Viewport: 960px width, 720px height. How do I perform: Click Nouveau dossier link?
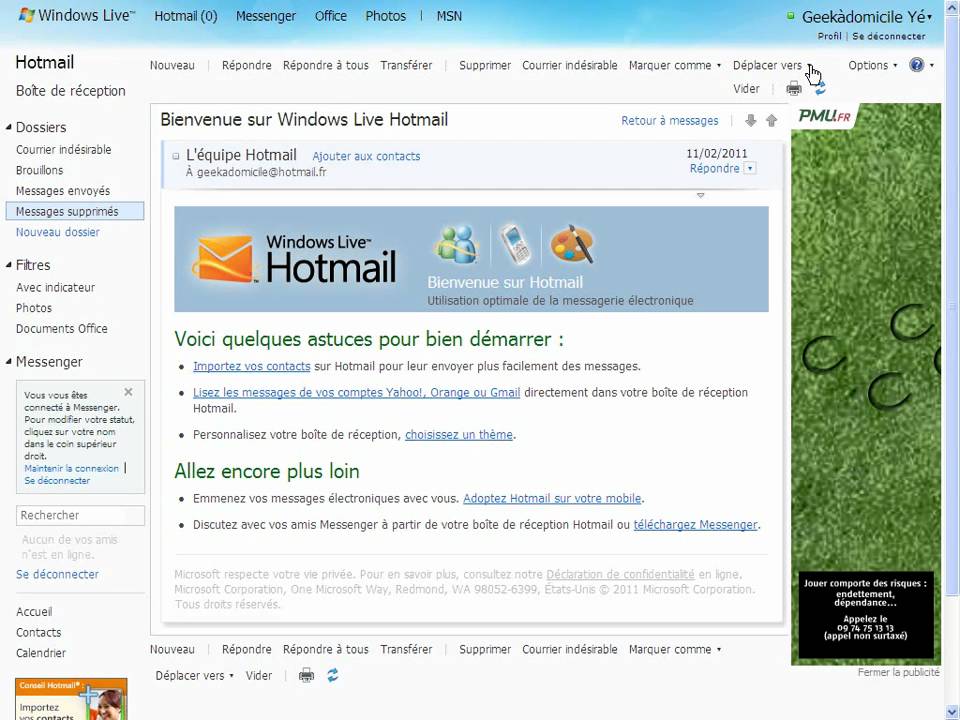(x=58, y=232)
